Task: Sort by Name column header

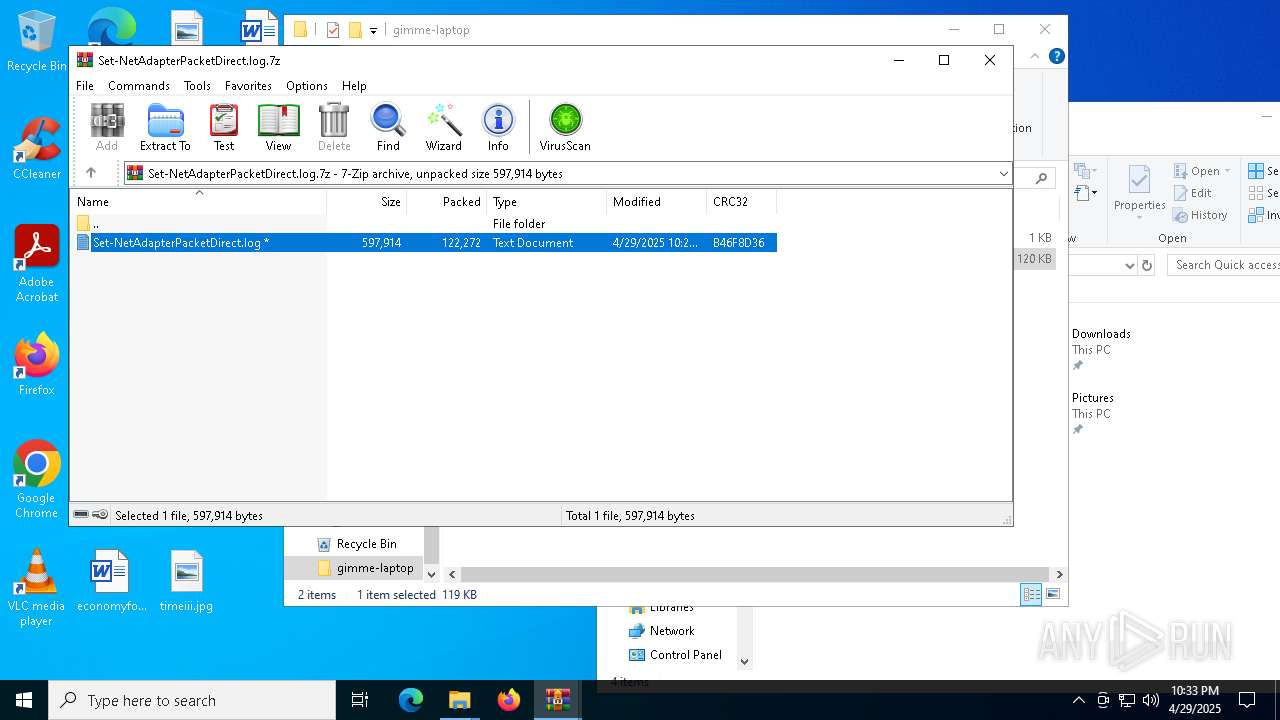Action: 198,202
